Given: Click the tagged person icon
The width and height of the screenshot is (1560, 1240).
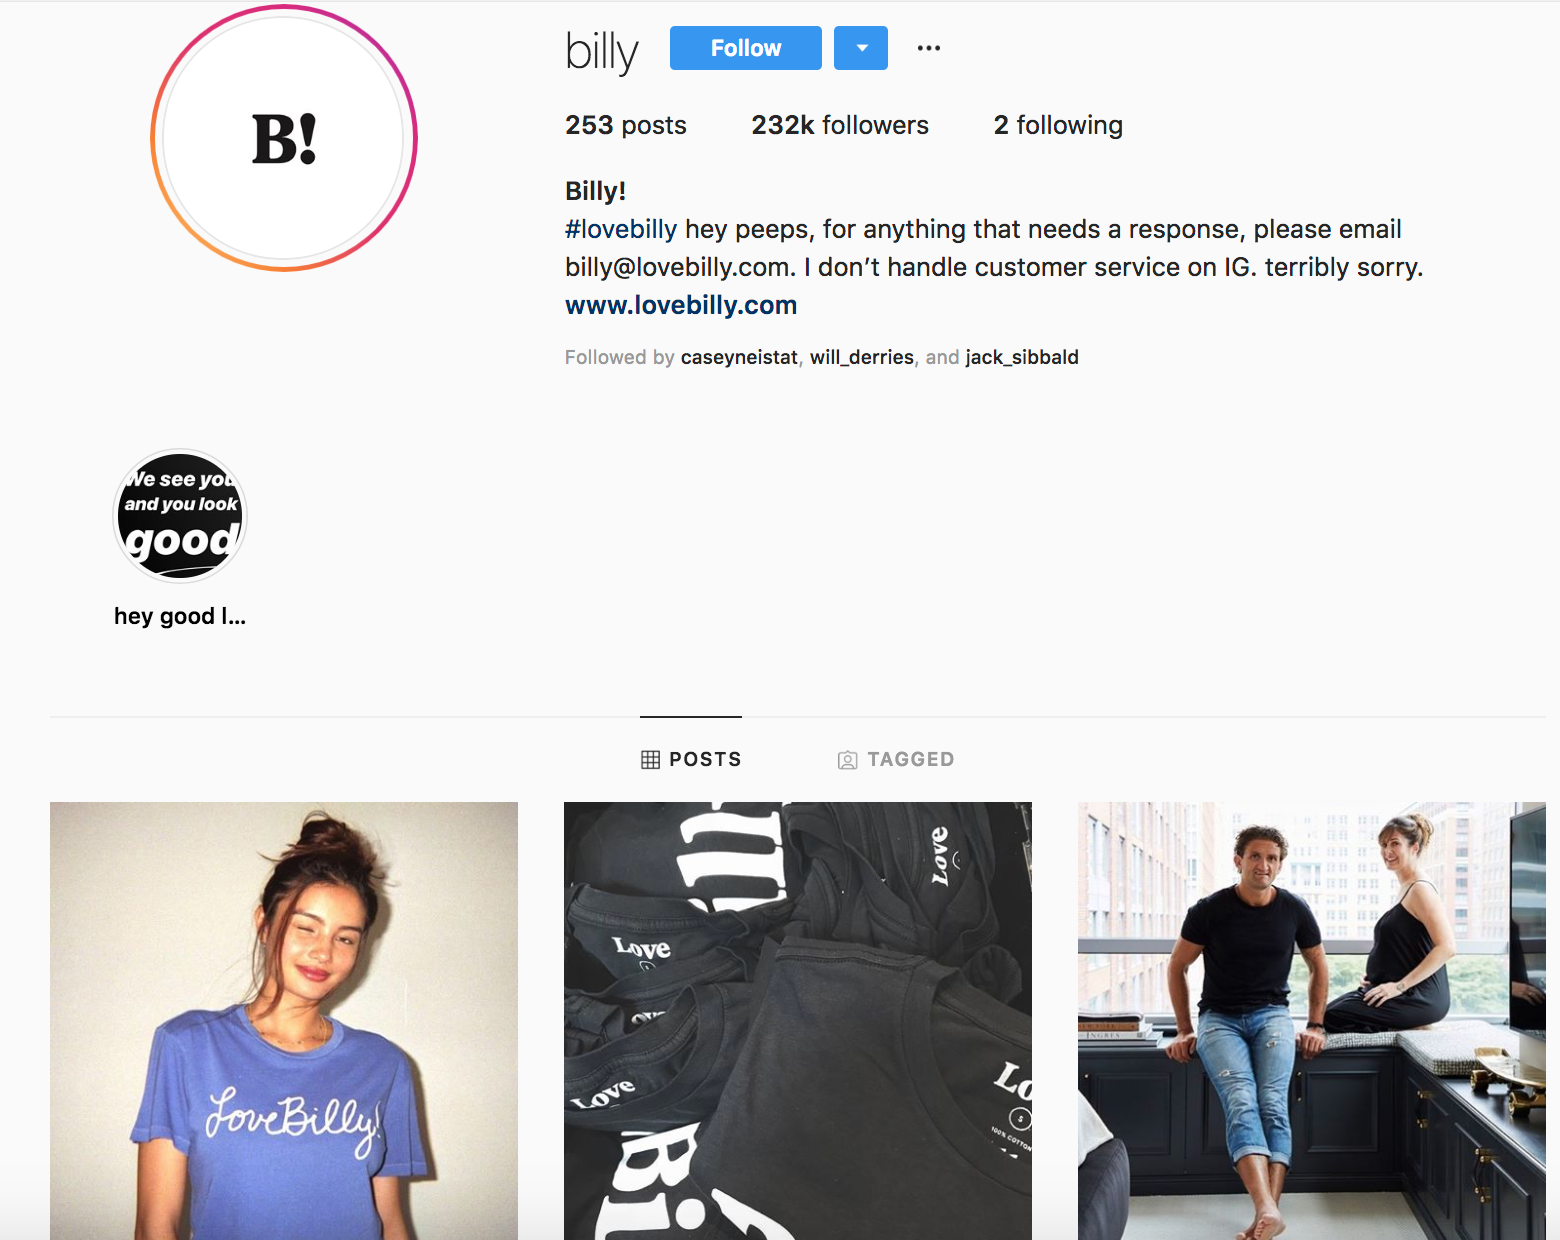Looking at the screenshot, I should click(847, 760).
